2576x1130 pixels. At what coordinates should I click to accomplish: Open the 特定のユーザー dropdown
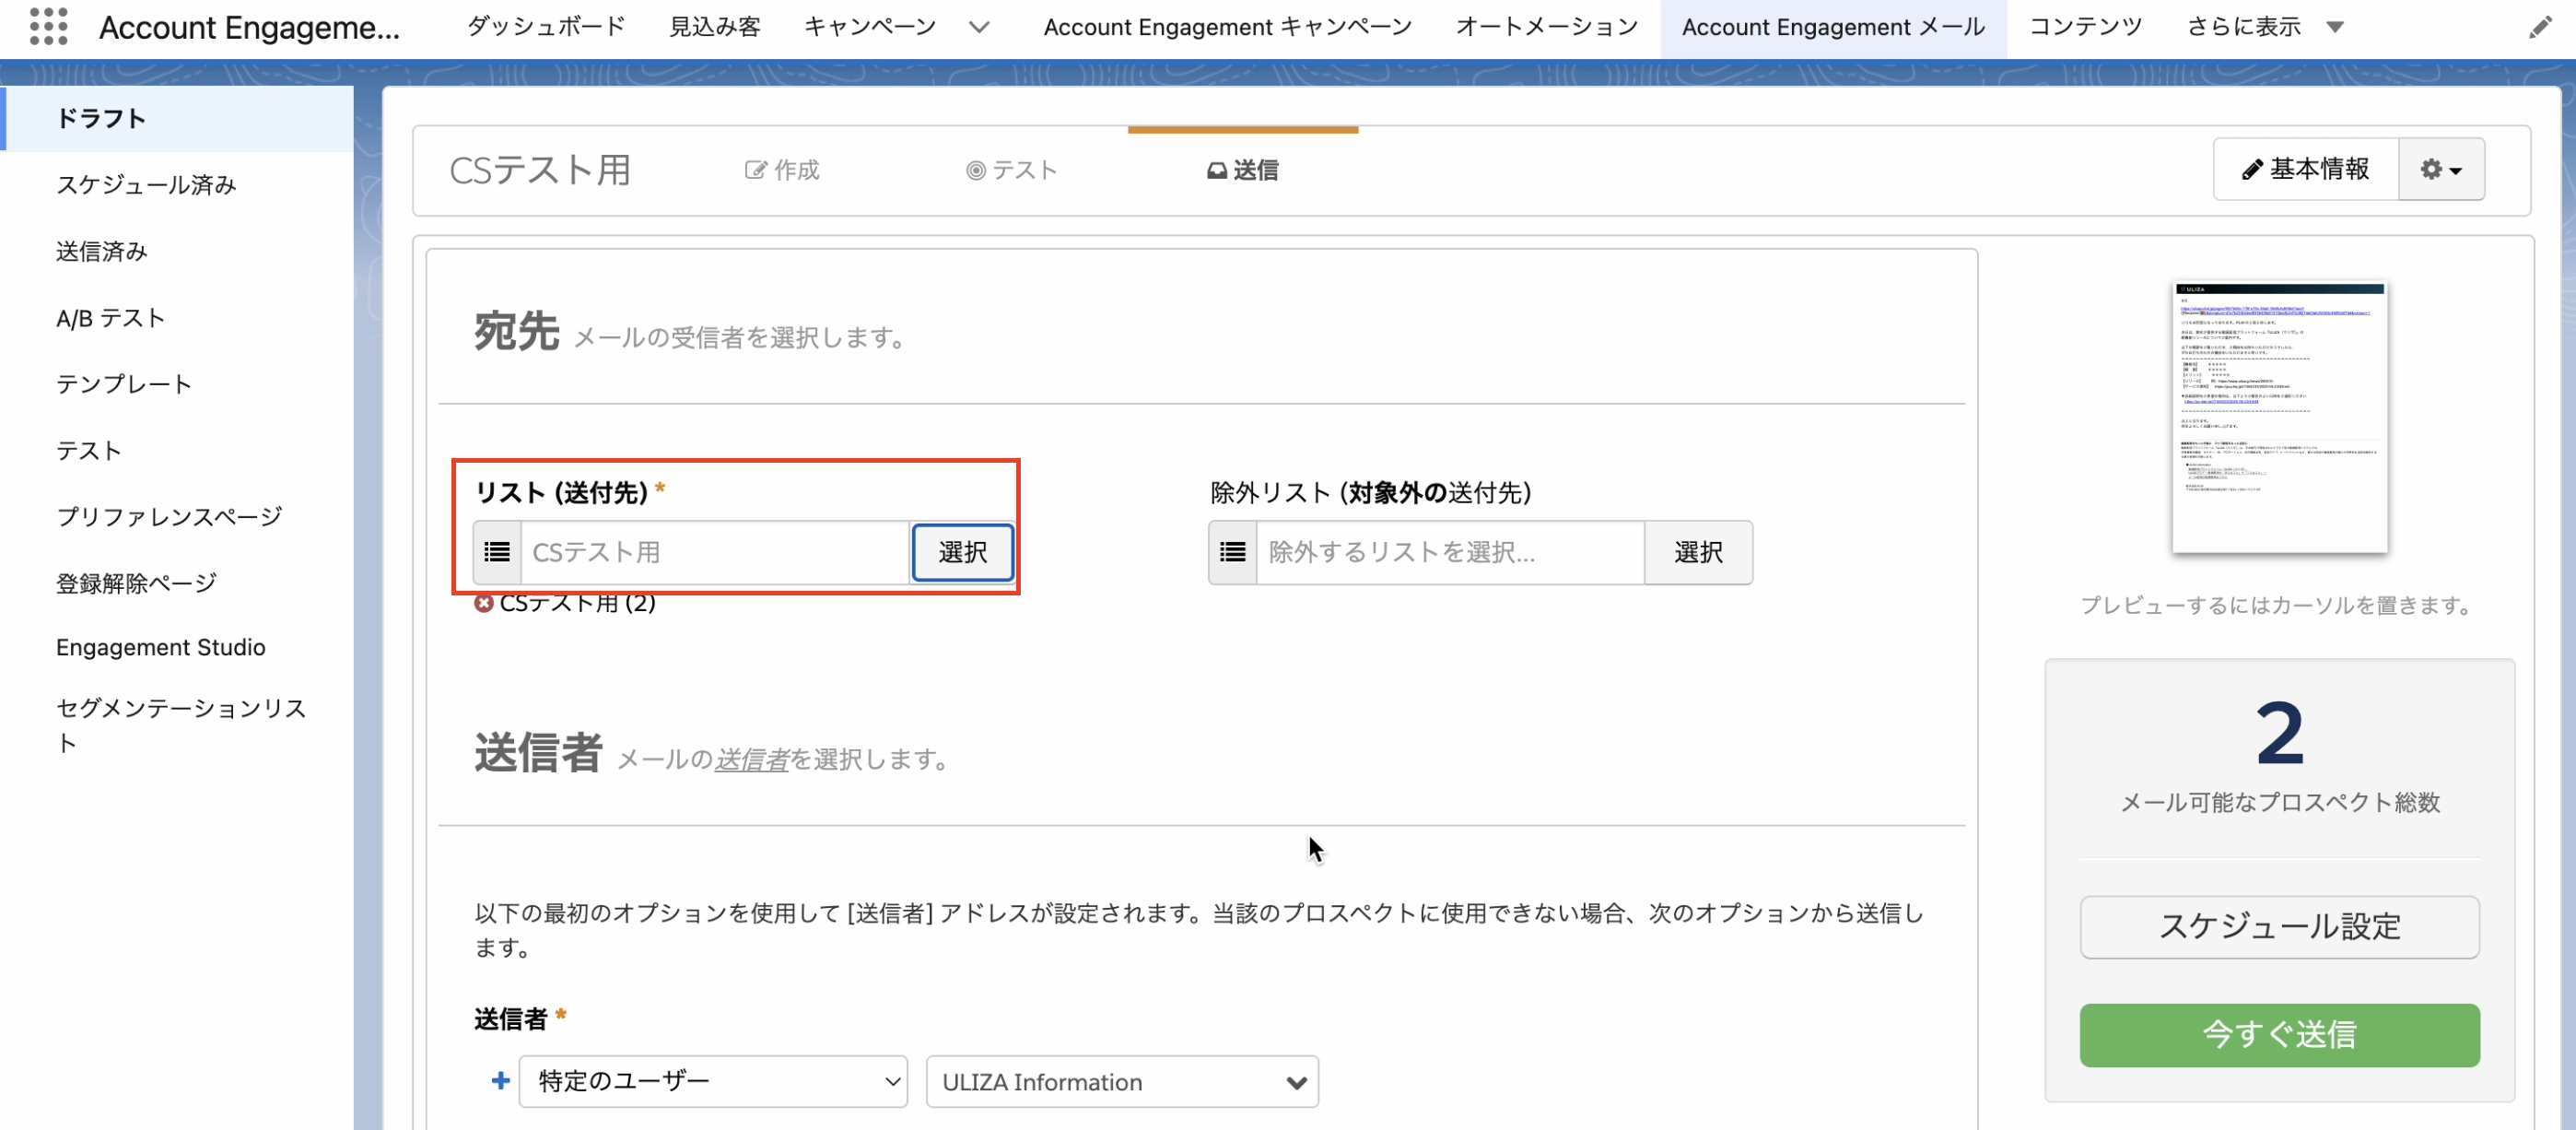713,1081
